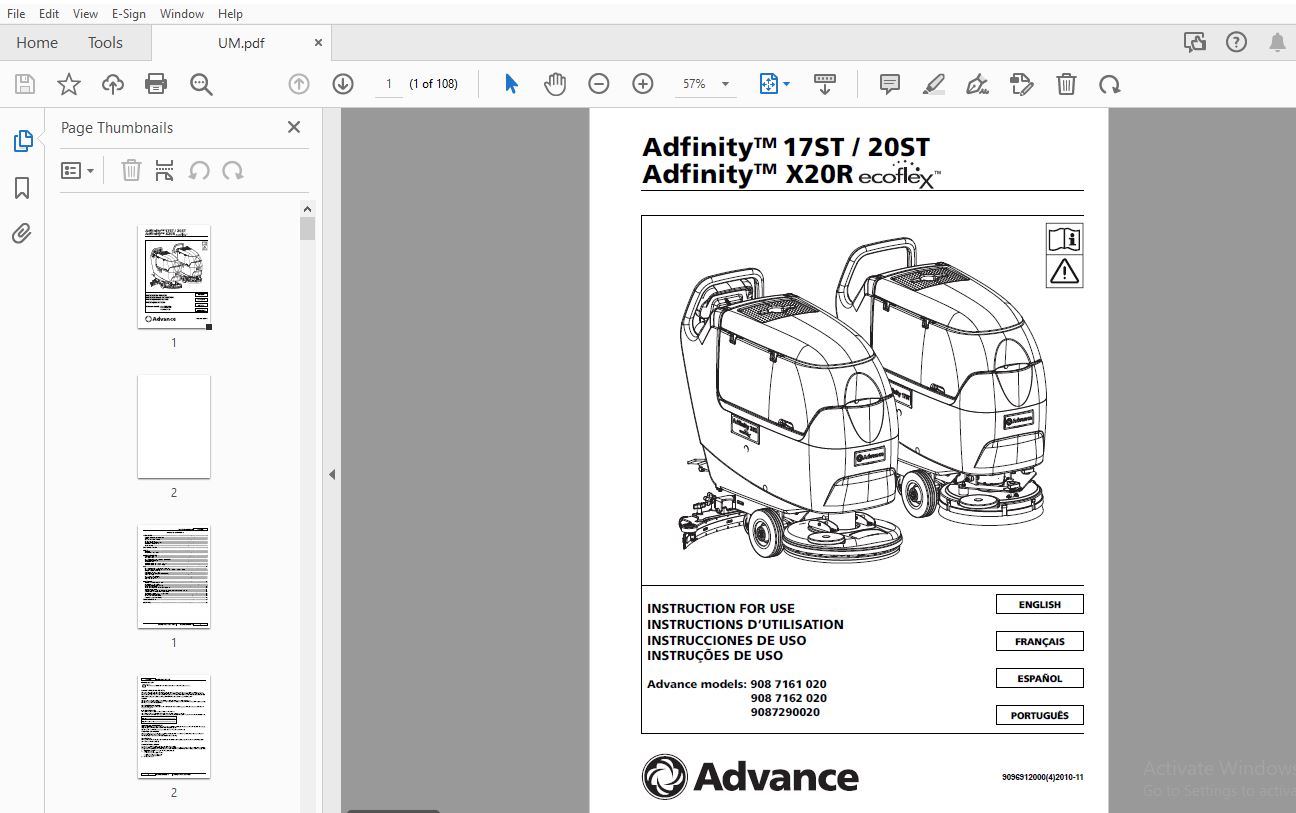Switch to the Home tab
The width and height of the screenshot is (1296, 813).
(37, 42)
